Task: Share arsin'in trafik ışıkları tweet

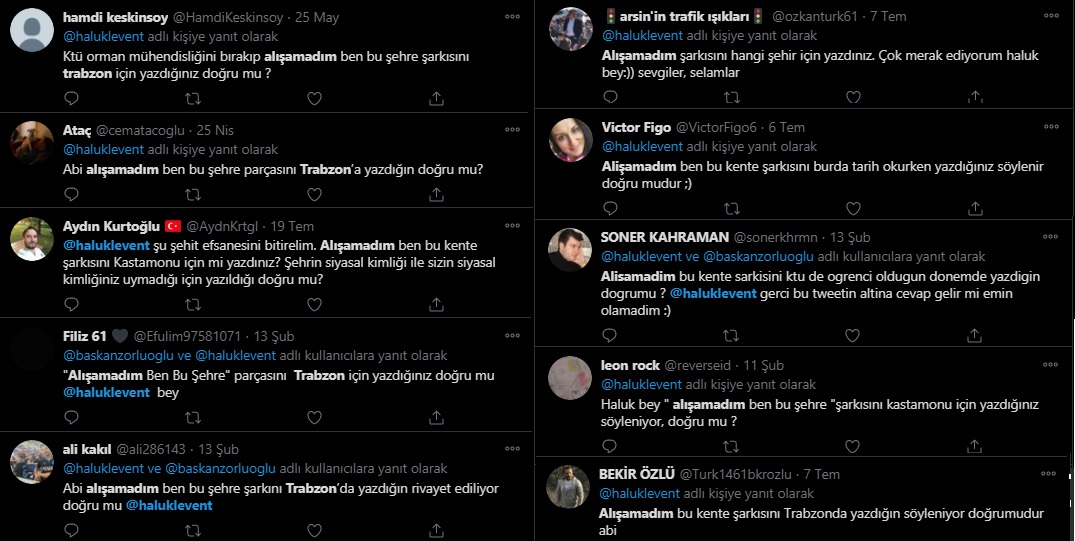Action: tap(975, 97)
